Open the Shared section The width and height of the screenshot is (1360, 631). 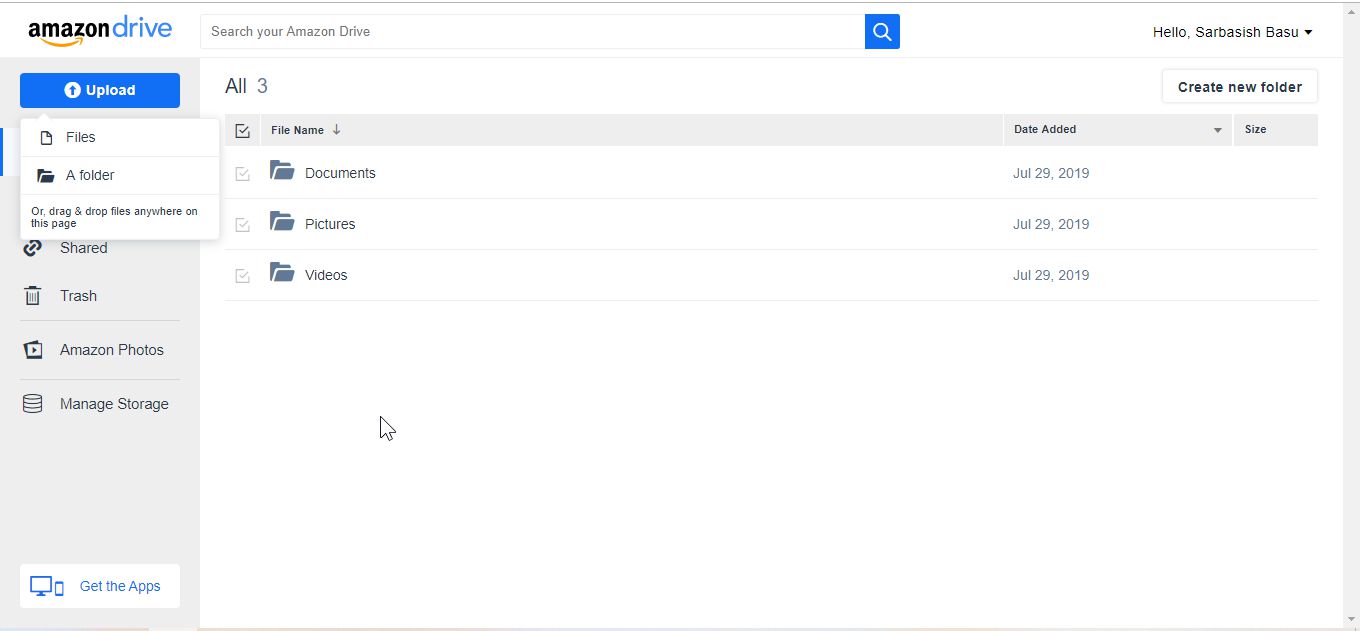point(85,248)
